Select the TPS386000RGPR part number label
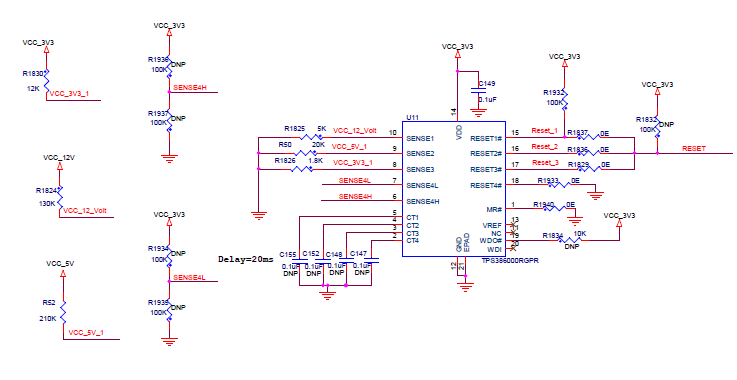 (x=510, y=260)
